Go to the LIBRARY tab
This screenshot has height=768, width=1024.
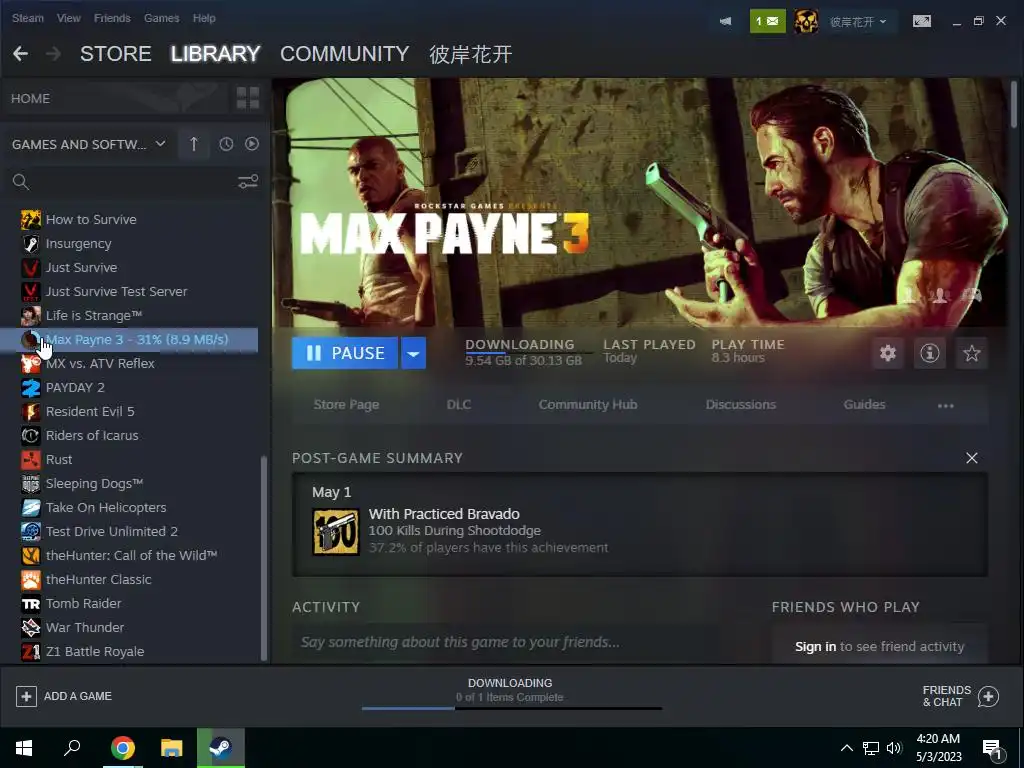[x=216, y=54]
